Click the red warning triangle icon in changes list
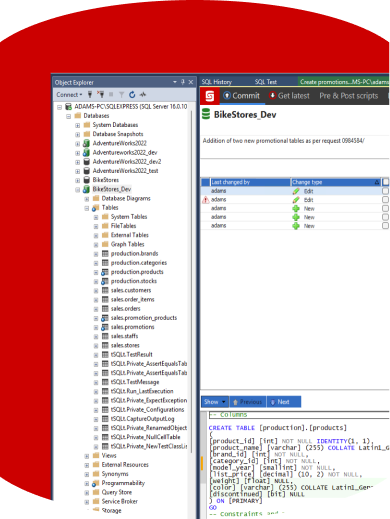390x519 pixels. point(206,200)
